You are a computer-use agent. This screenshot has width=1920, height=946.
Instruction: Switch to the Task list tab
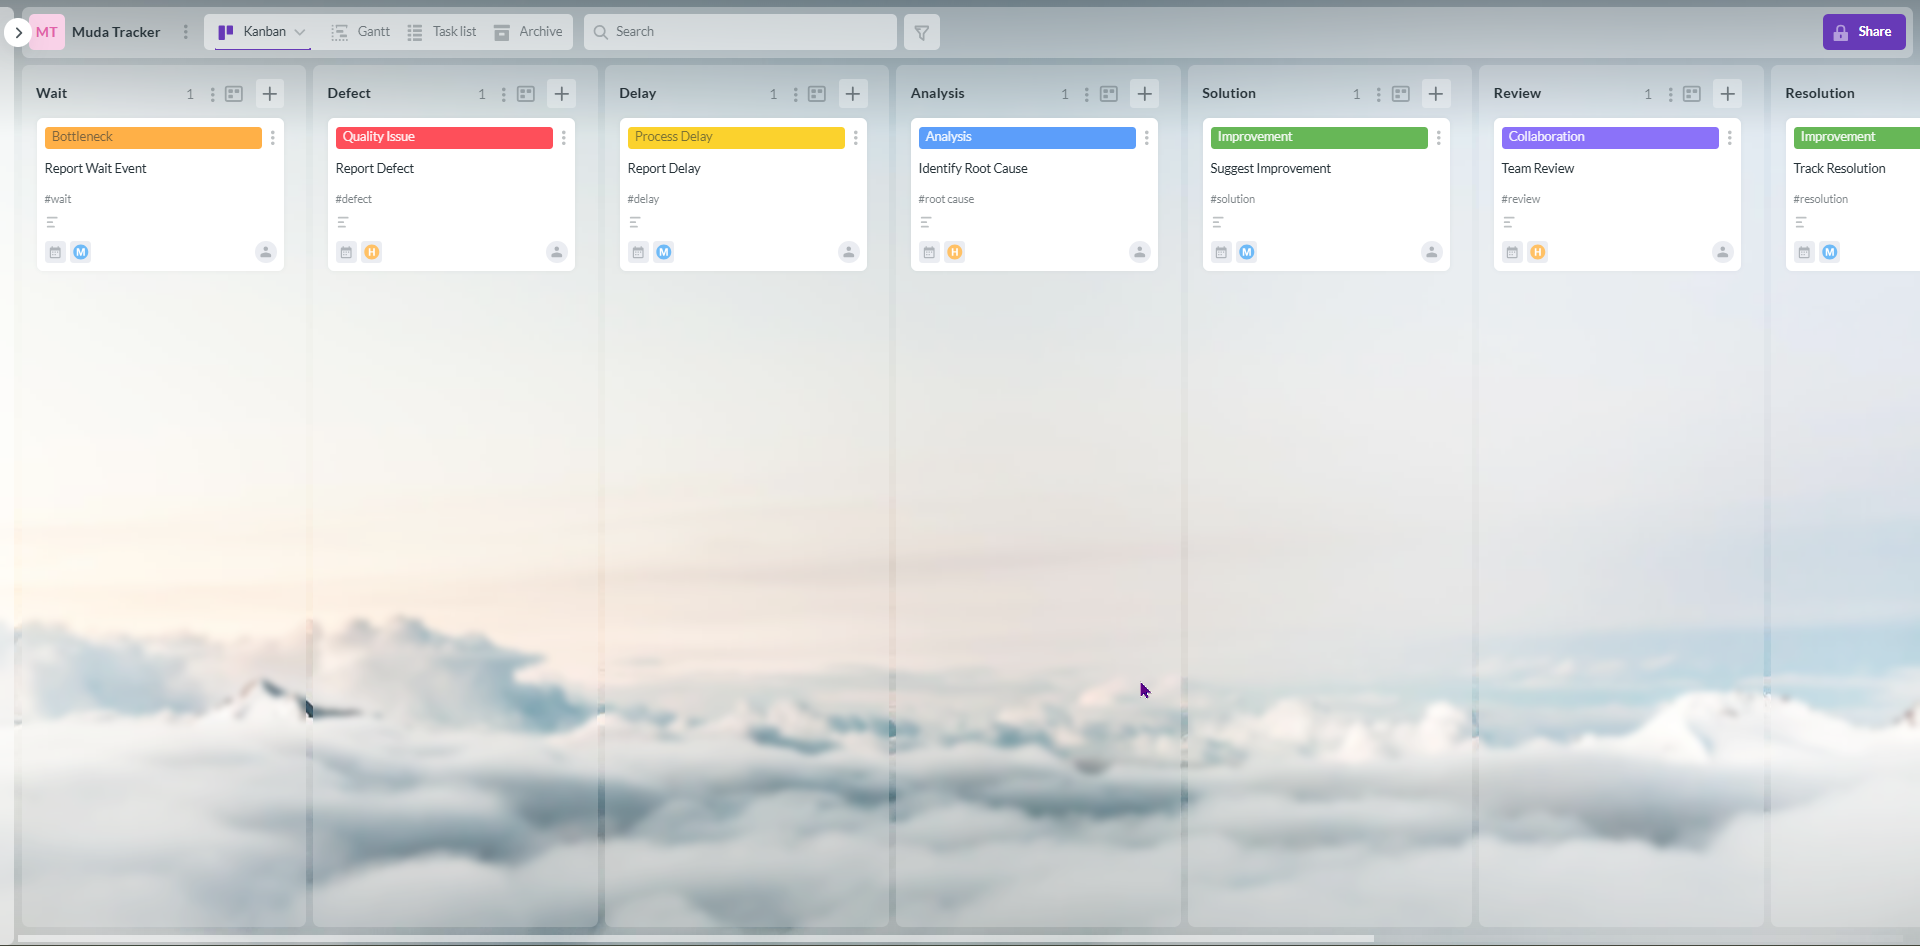(x=442, y=31)
